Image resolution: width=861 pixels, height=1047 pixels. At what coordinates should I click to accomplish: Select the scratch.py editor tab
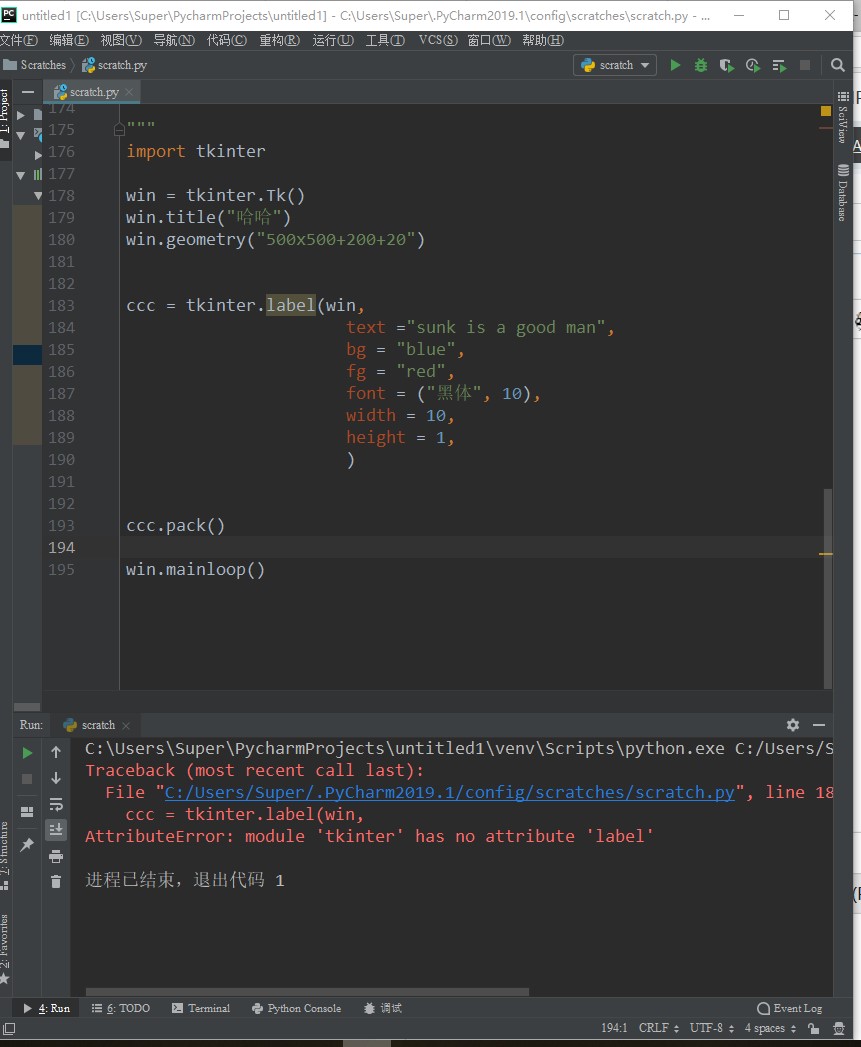pos(92,92)
